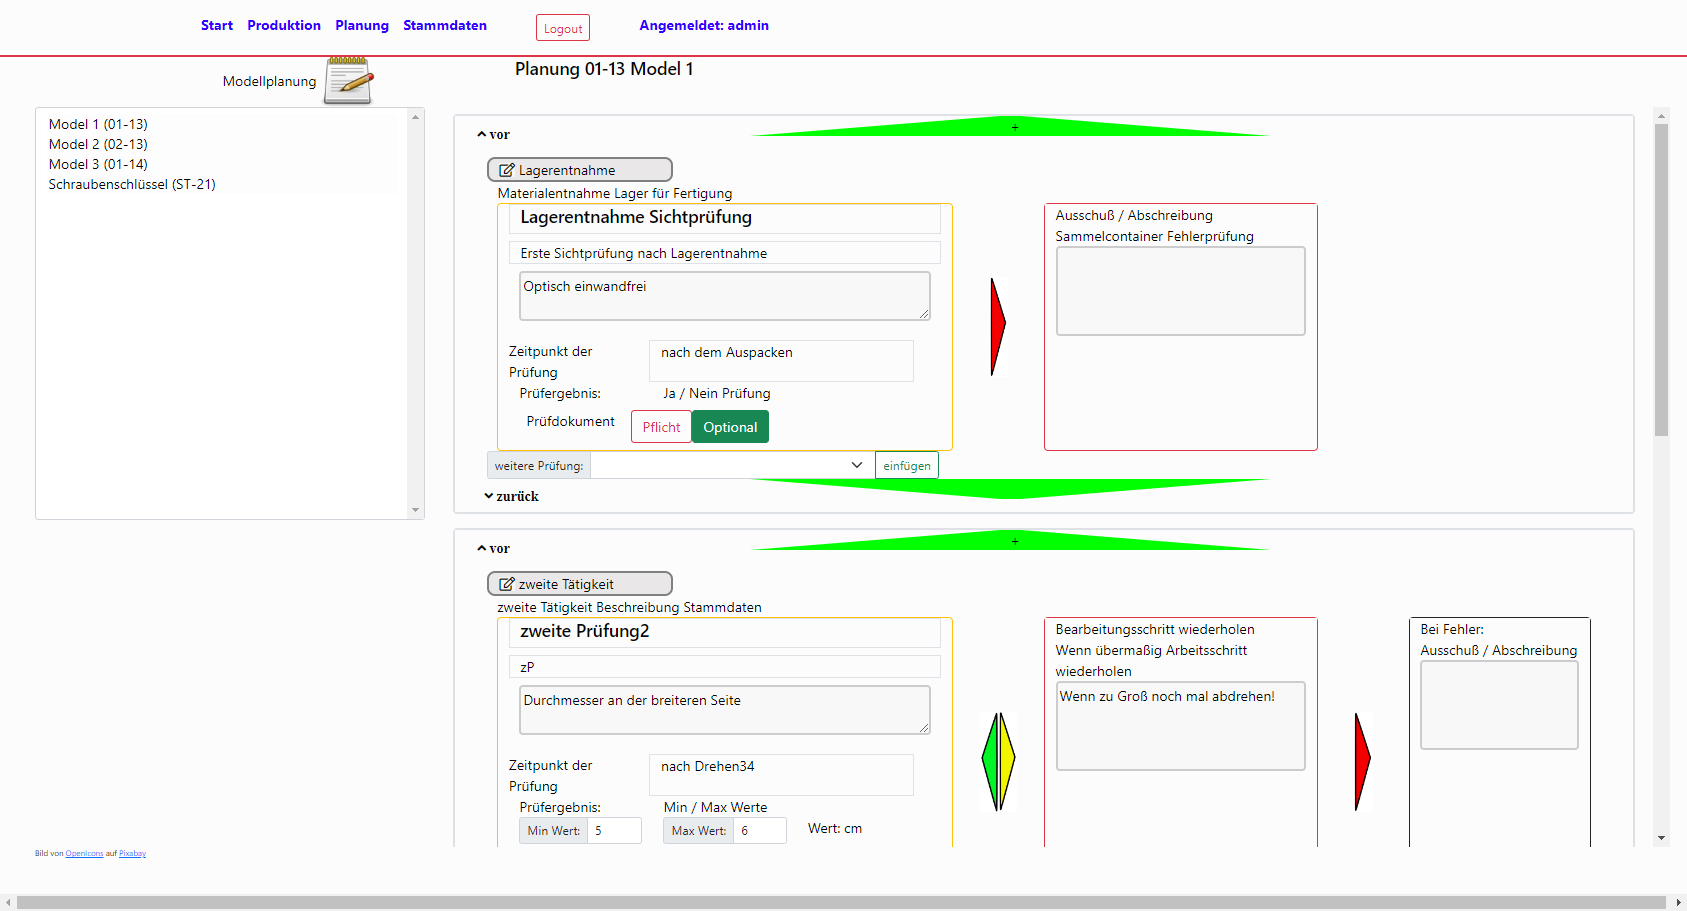
Task: Set Prüfdokument to Optional
Action: pyautogui.click(x=730, y=427)
